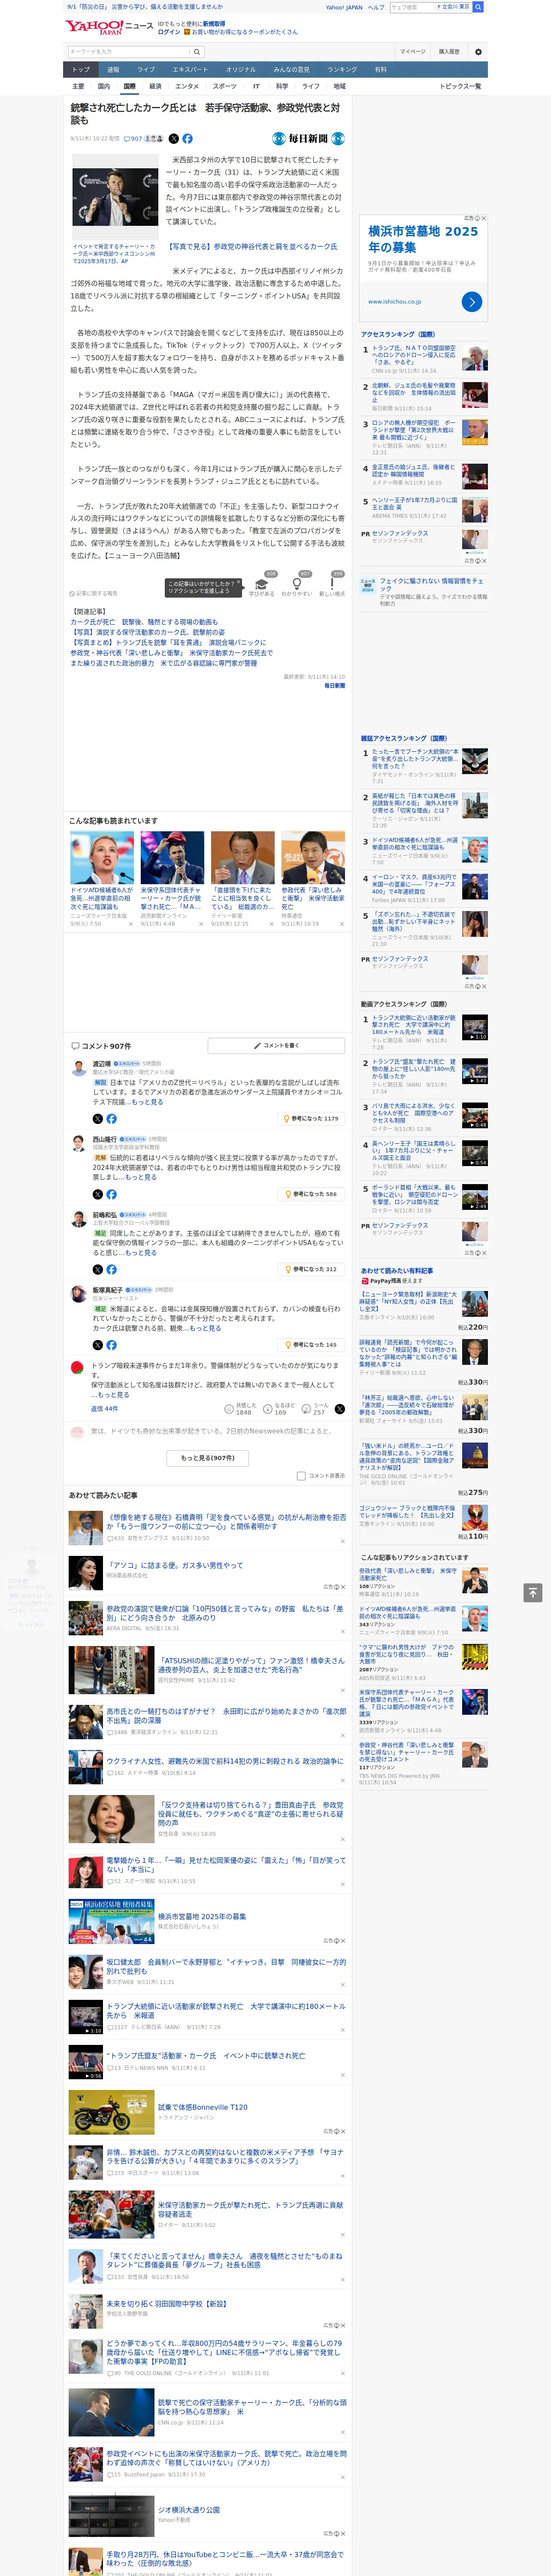This screenshot has width=551, height=2576.
Task: Click the 学びがある graduation cap reaction
Action: pyautogui.click(x=262, y=586)
